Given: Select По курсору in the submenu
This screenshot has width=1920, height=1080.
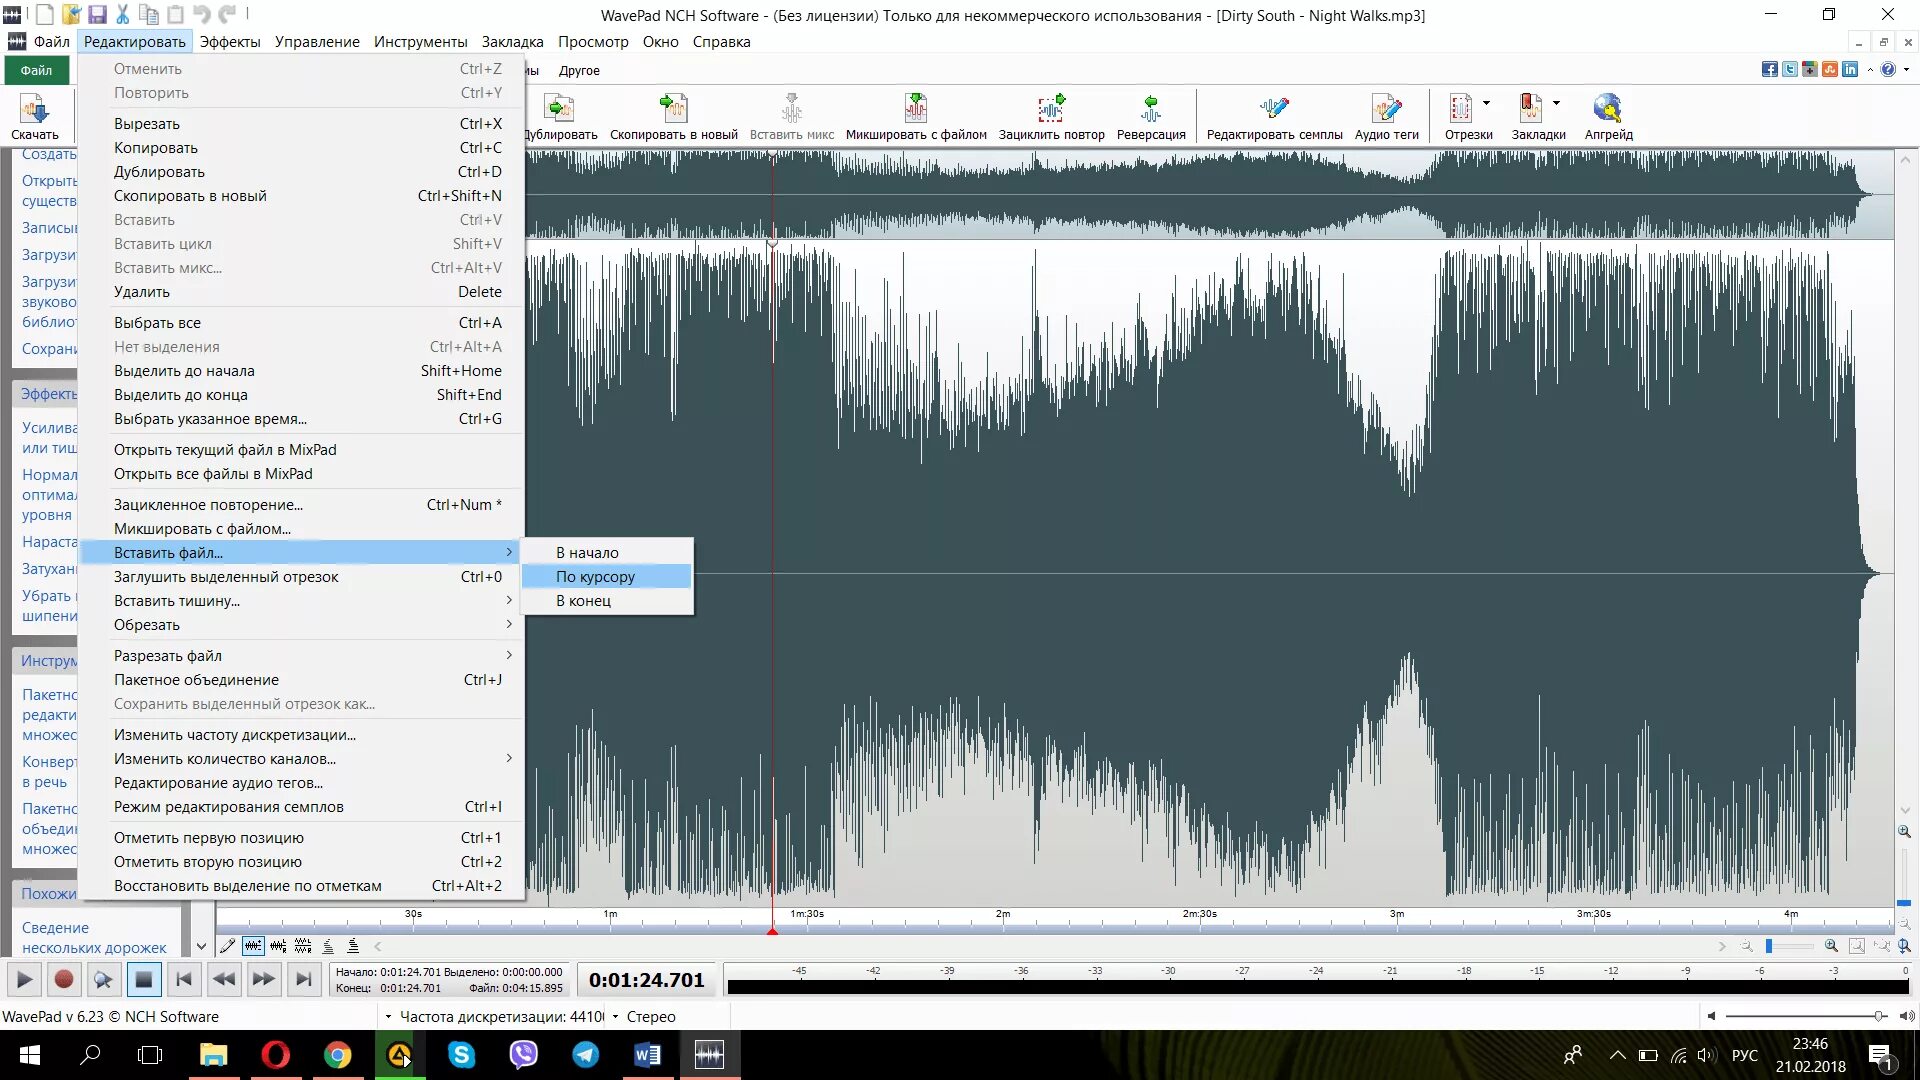Looking at the screenshot, I should coord(596,577).
